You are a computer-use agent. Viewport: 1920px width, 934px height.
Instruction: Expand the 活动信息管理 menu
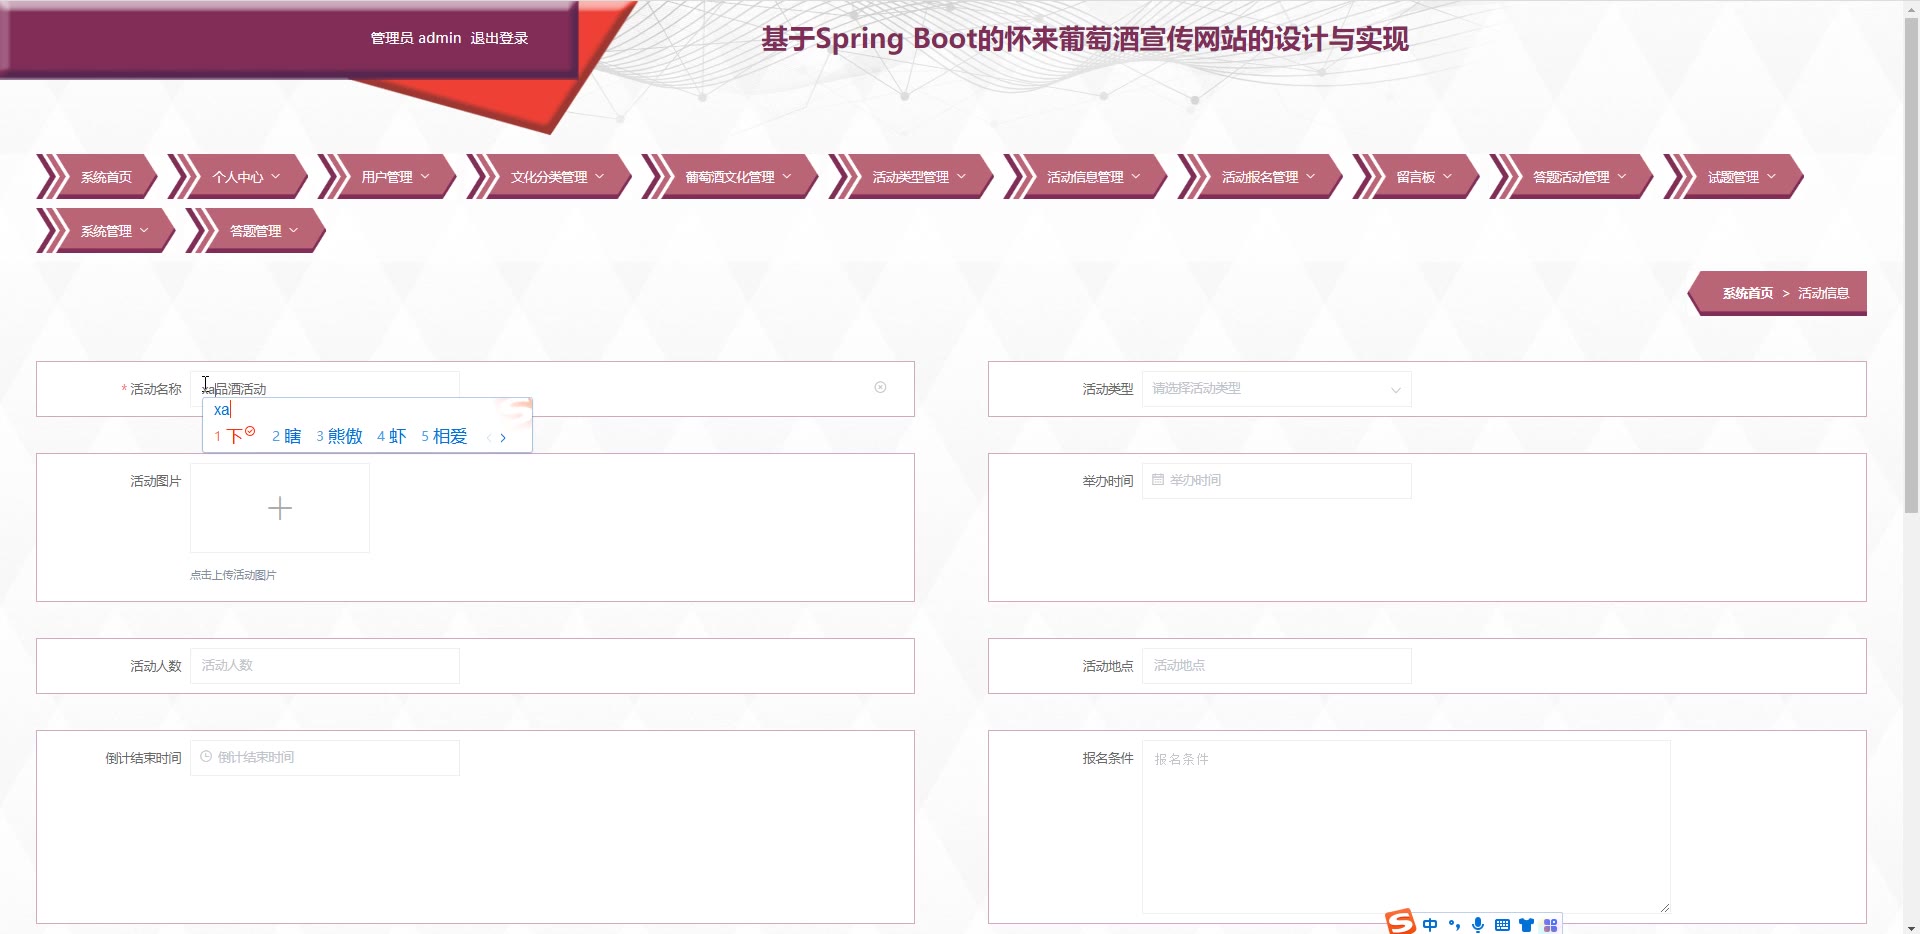[1085, 177]
